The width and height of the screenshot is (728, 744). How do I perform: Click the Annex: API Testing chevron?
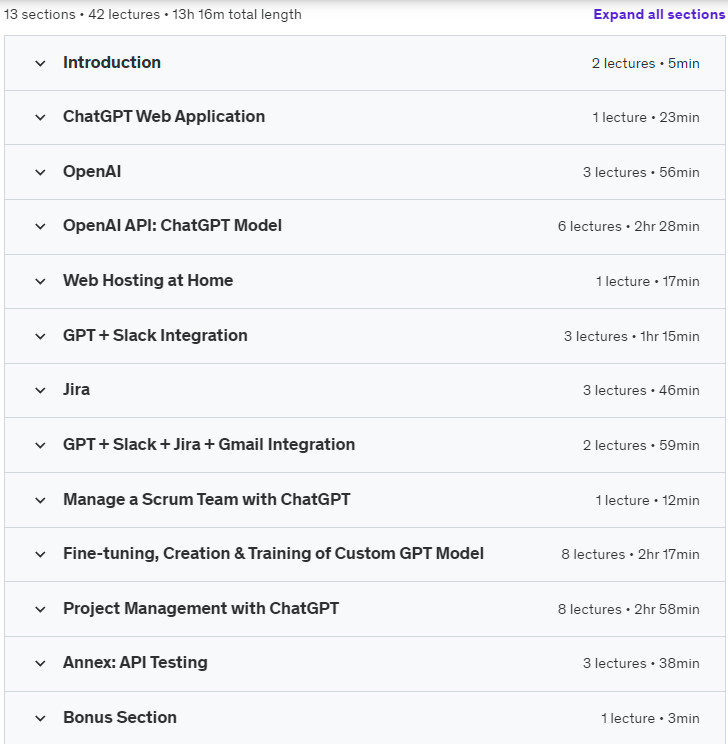(40, 664)
